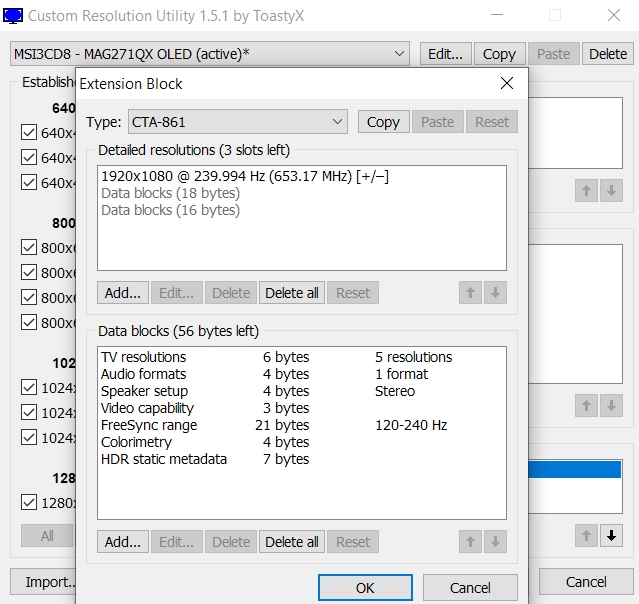Select Data blocks (18 bytes) entry

(x=170, y=193)
